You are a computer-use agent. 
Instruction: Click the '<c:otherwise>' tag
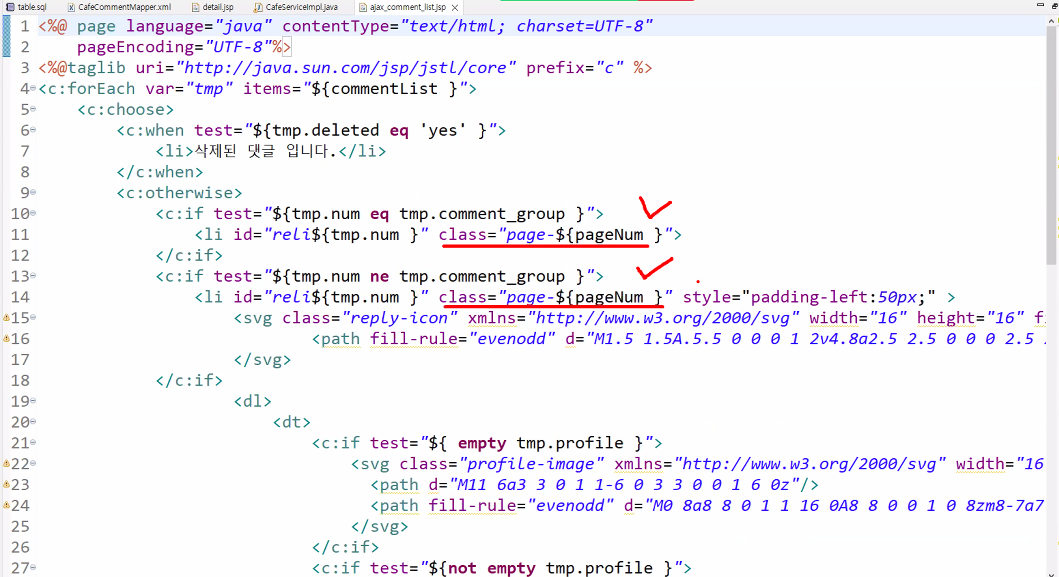click(179, 193)
